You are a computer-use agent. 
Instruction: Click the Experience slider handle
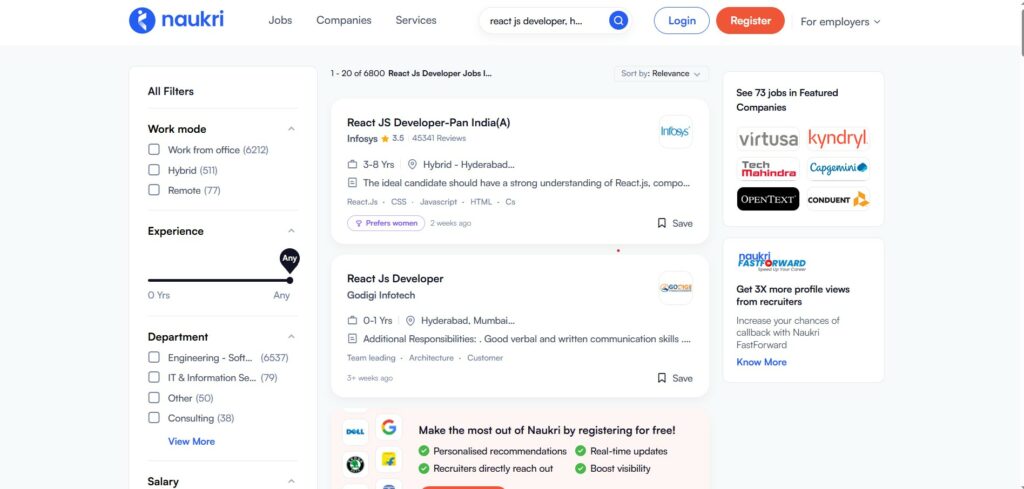289,280
